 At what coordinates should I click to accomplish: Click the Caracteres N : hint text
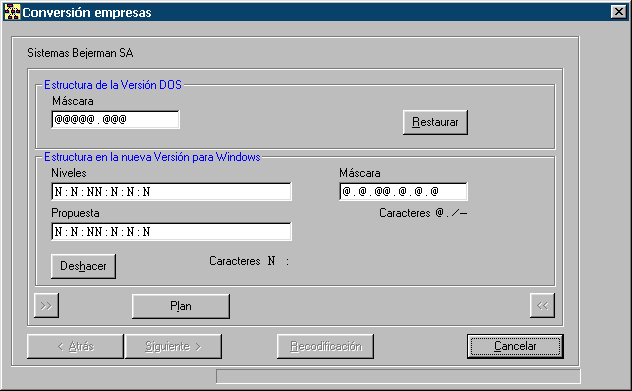click(249, 261)
